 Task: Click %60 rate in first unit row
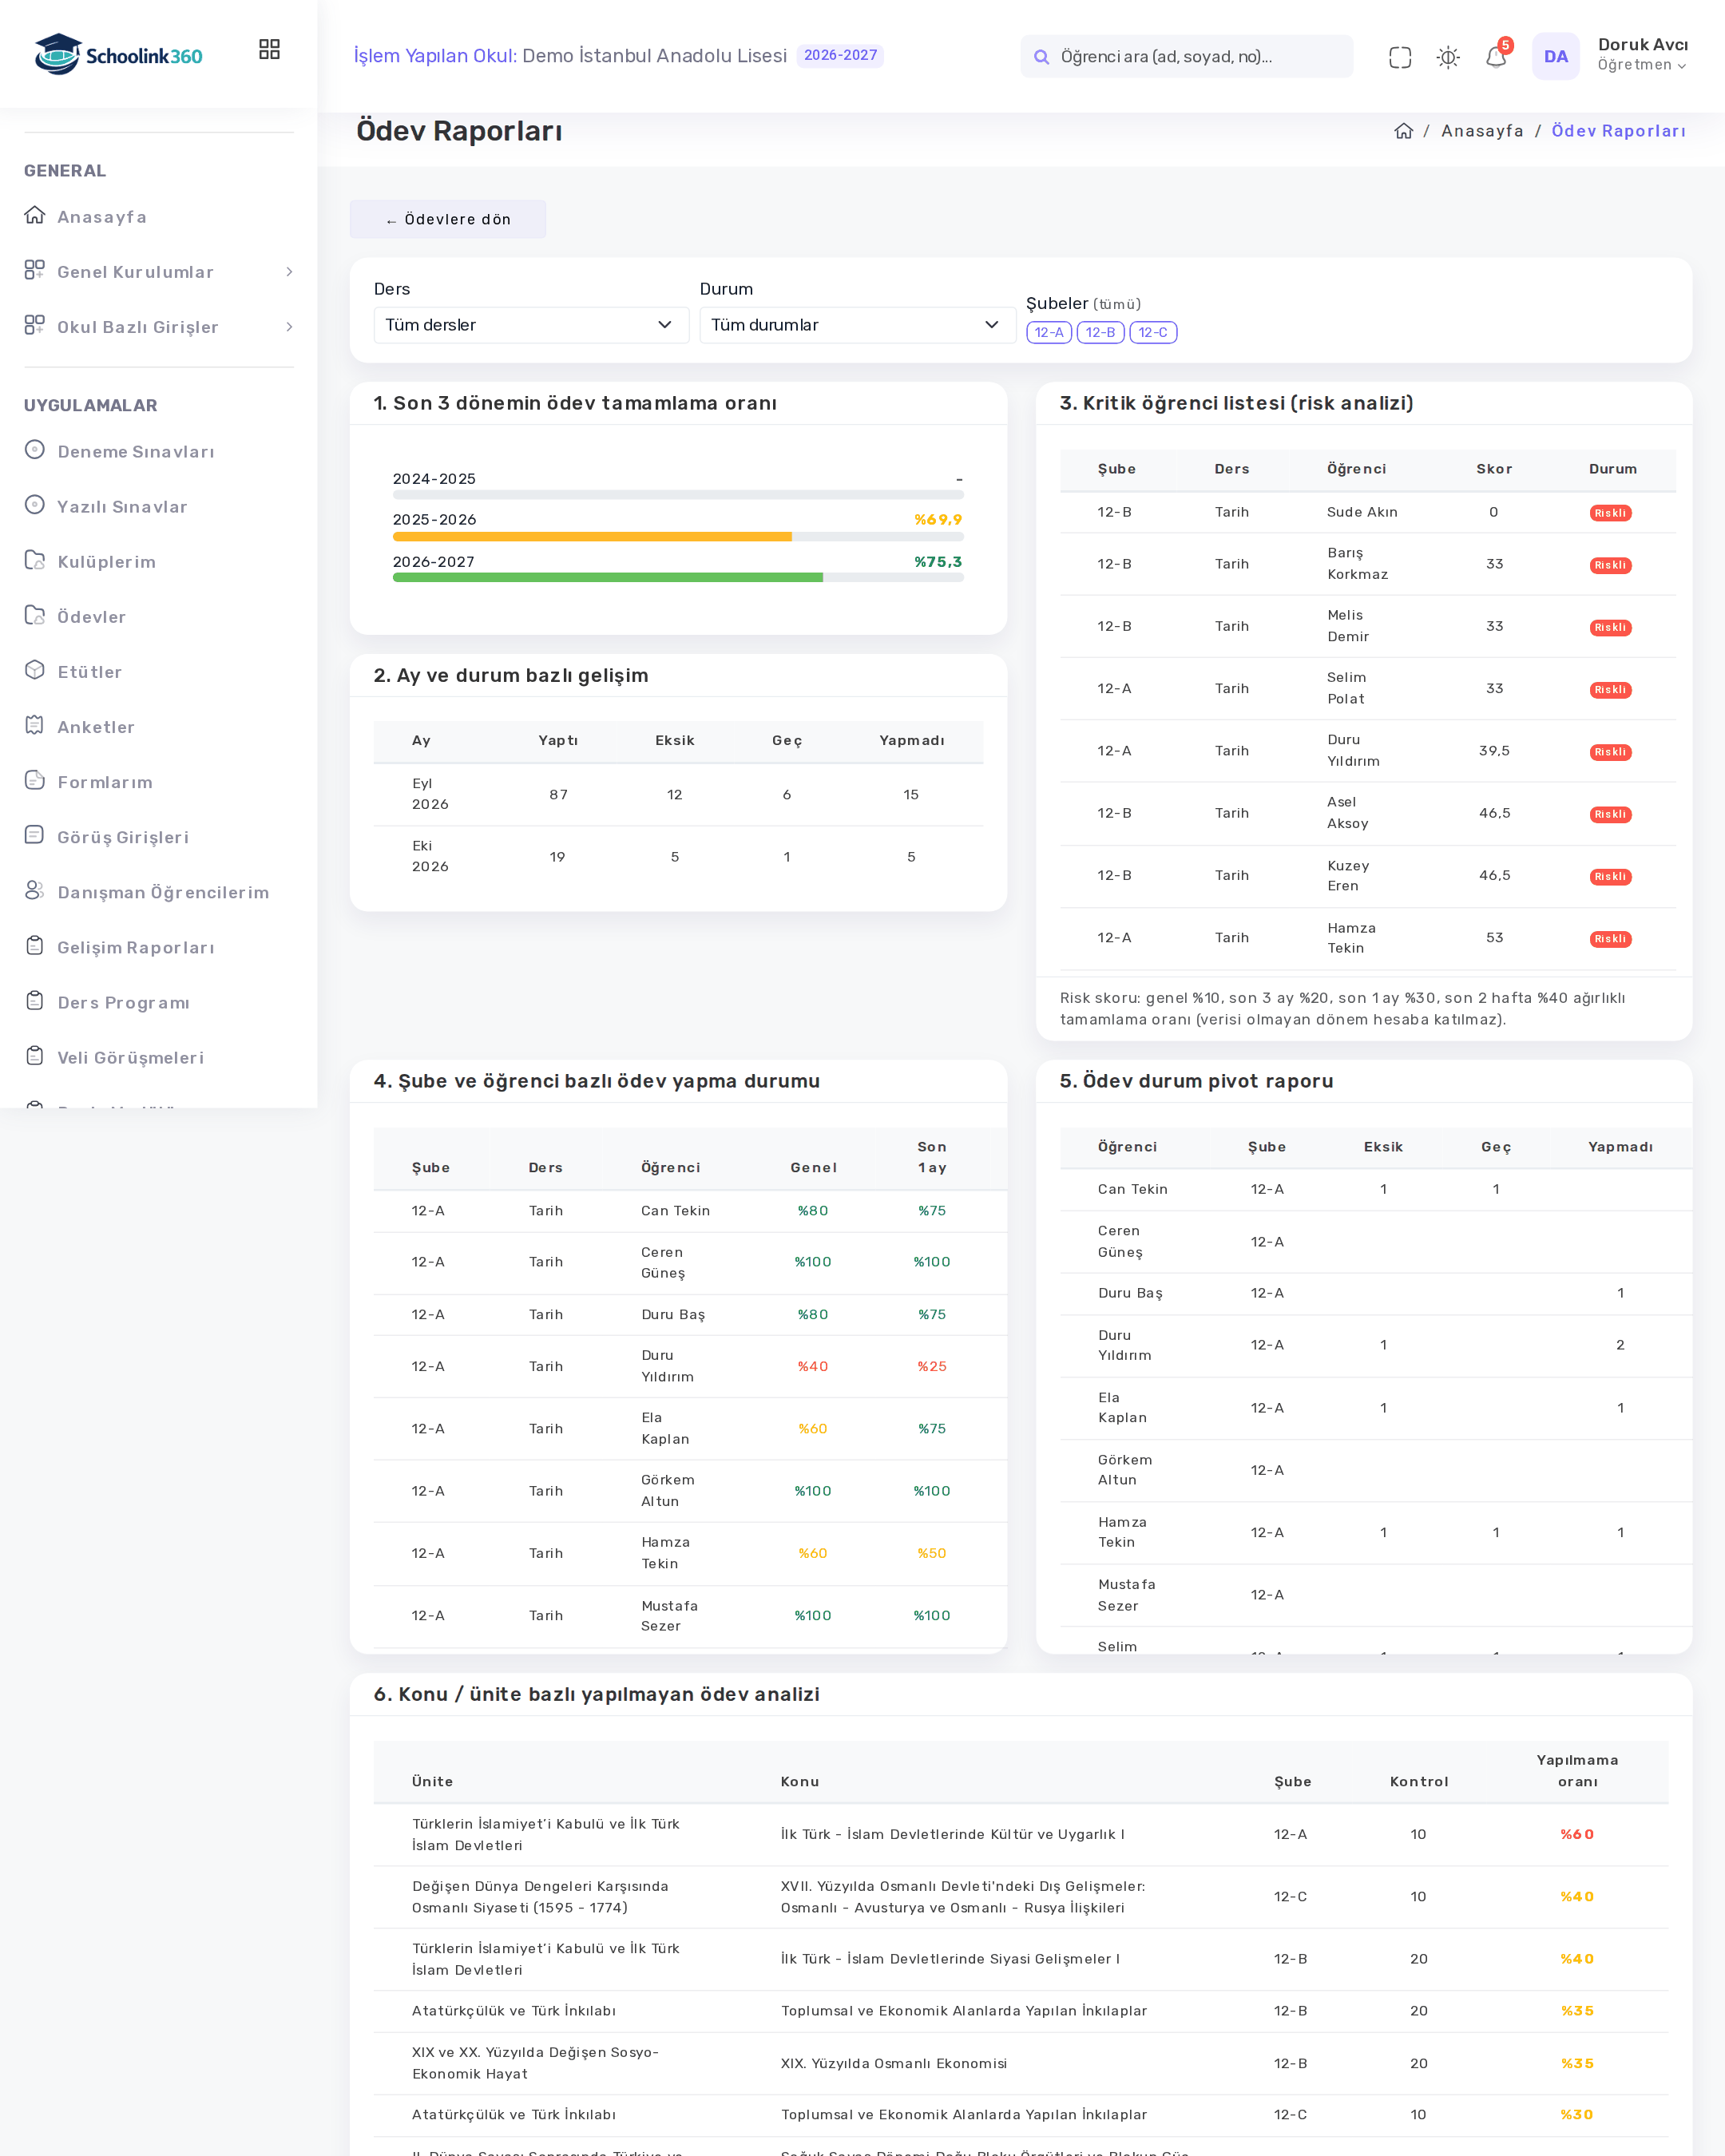point(1577,1834)
